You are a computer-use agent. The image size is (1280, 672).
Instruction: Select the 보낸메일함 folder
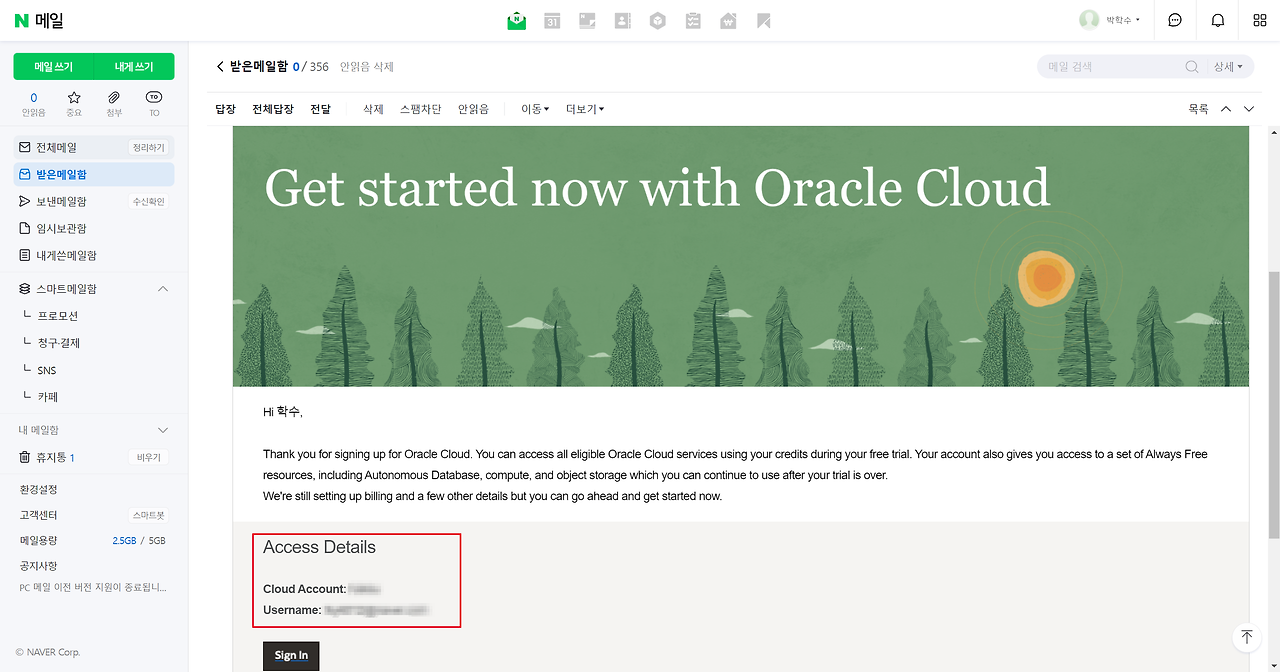pos(61,201)
